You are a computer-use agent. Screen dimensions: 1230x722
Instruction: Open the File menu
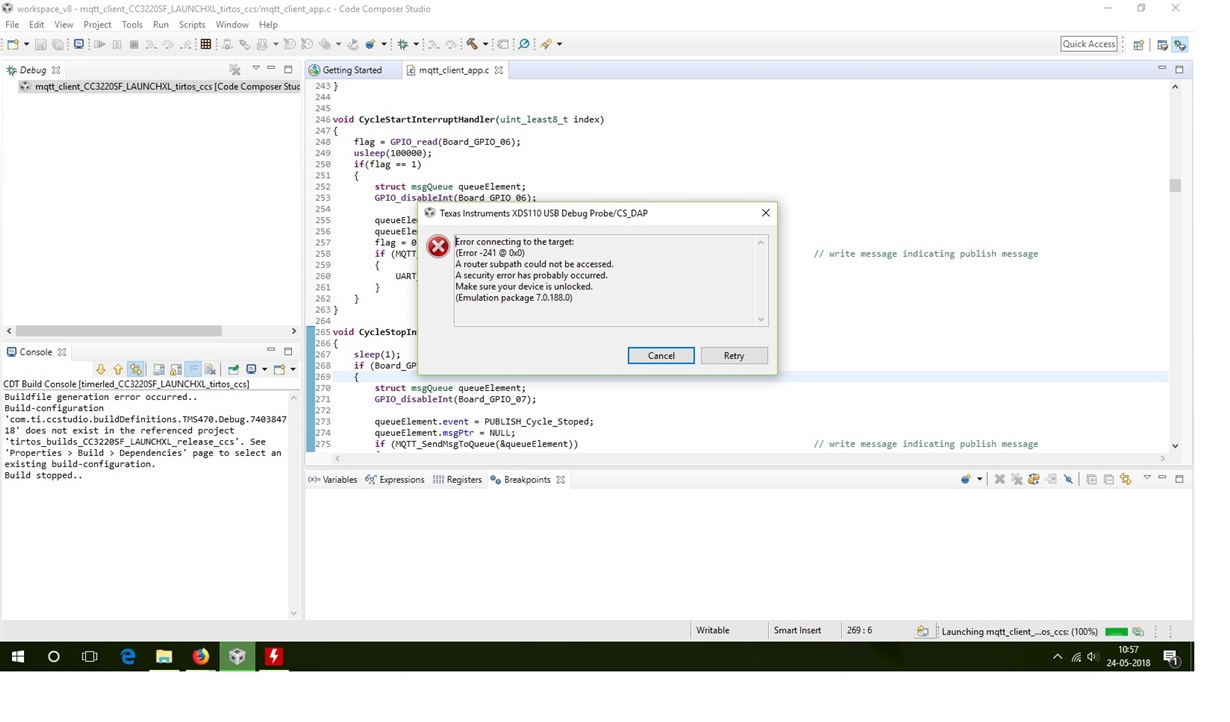pyautogui.click(x=12, y=24)
